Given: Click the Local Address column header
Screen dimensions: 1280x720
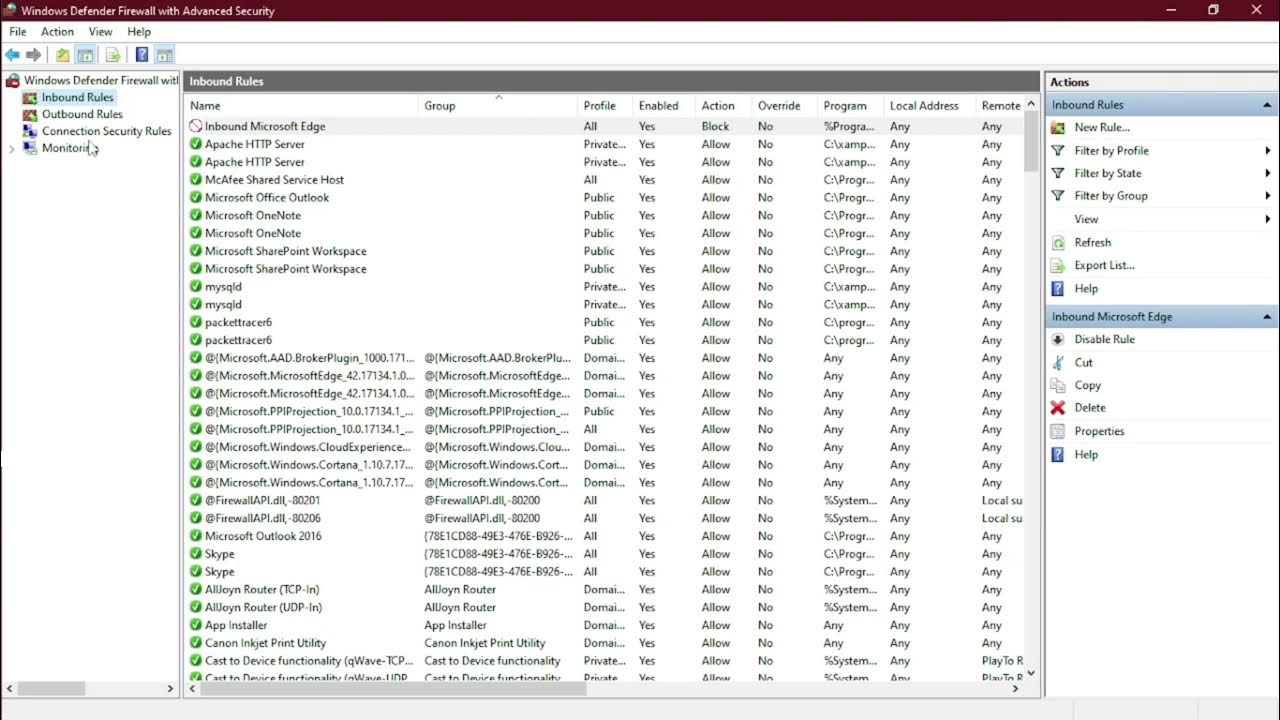Looking at the screenshot, I should tap(929, 105).
